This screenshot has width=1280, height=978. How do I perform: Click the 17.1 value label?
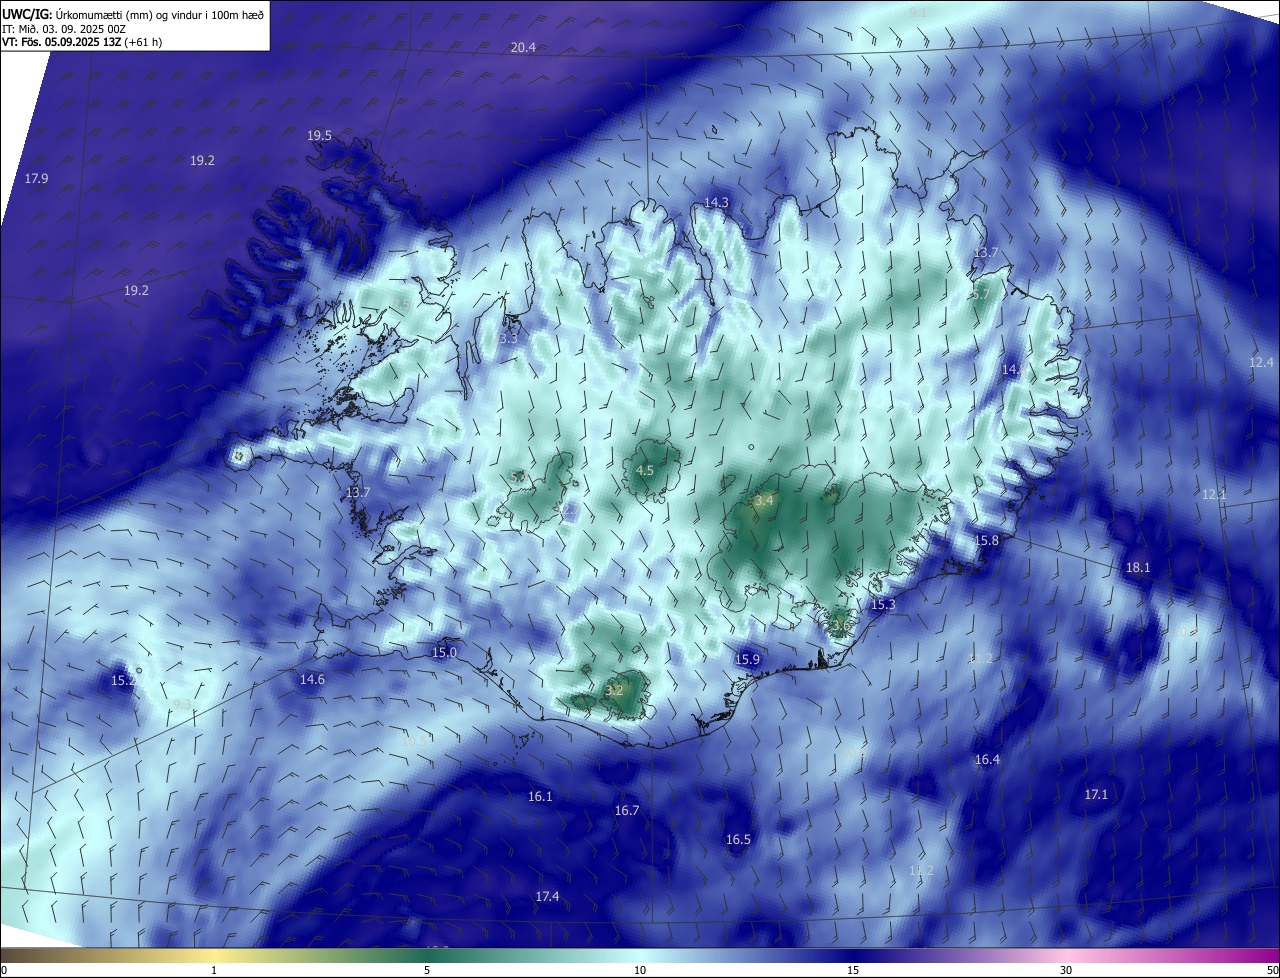pyautogui.click(x=1096, y=795)
